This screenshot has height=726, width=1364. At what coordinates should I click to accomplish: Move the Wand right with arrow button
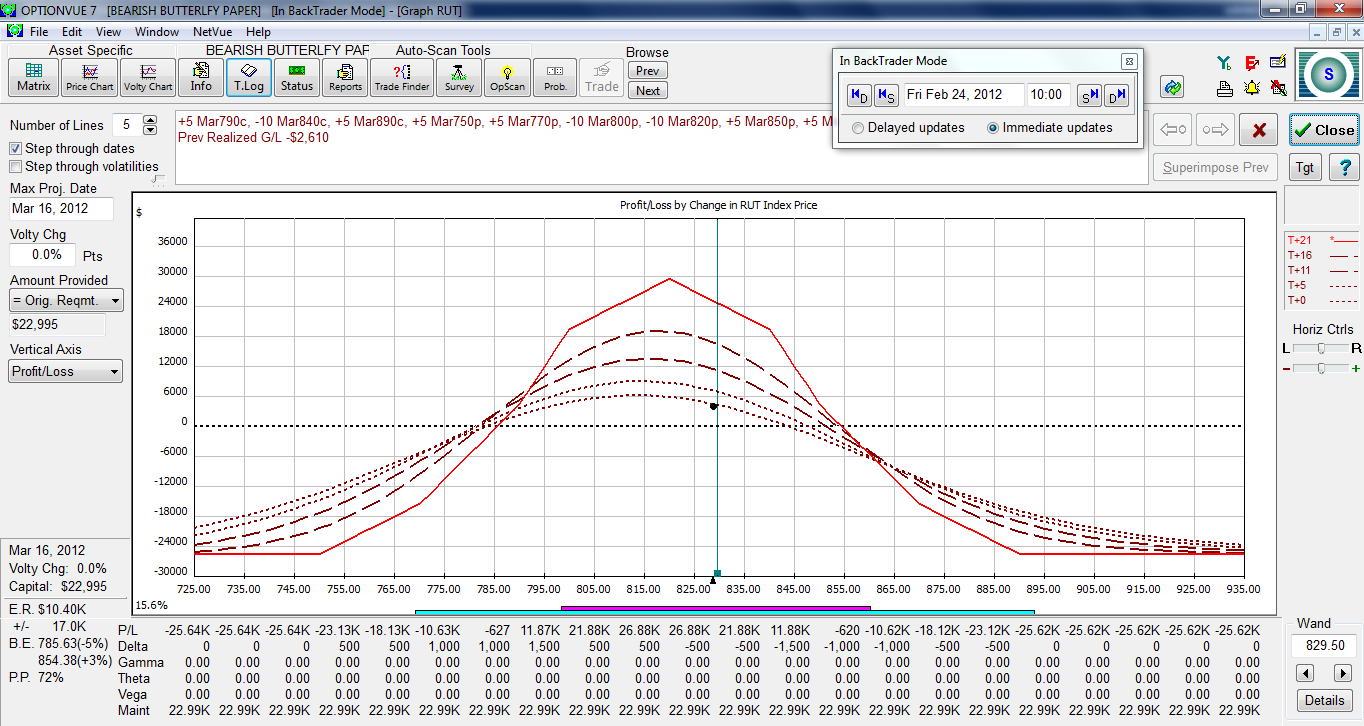pyautogui.click(x=1343, y=673)
